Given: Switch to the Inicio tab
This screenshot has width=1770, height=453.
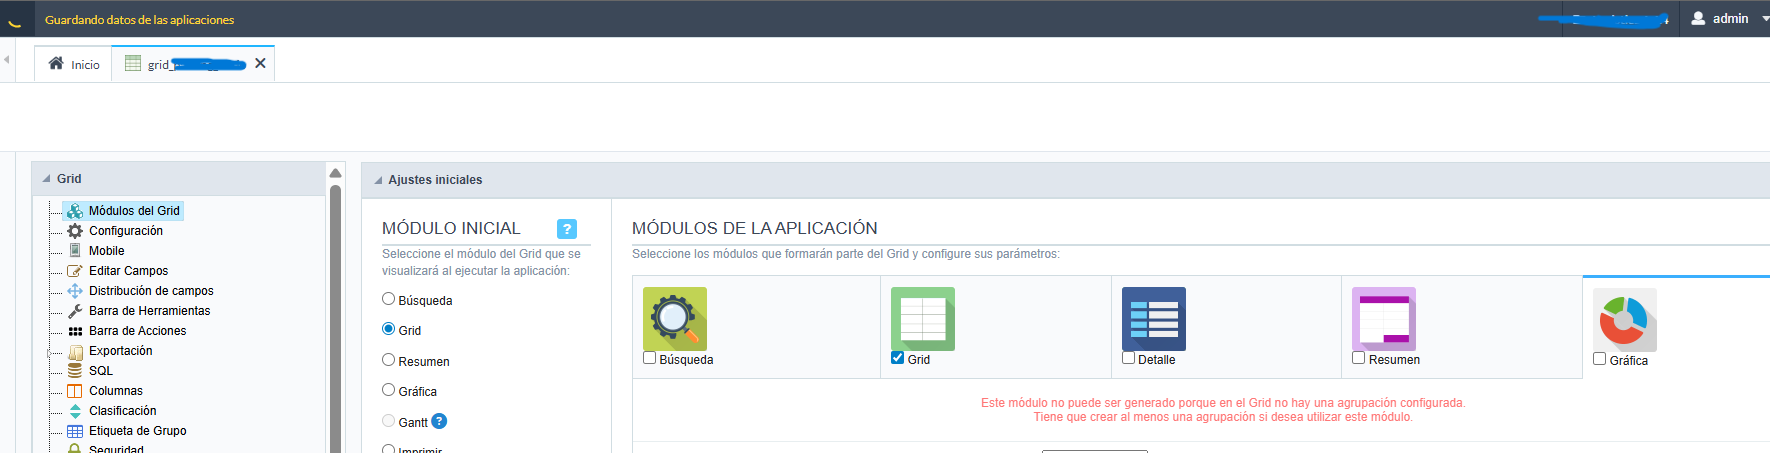Looking at the screenshot, I should click(x=75, y=64).
